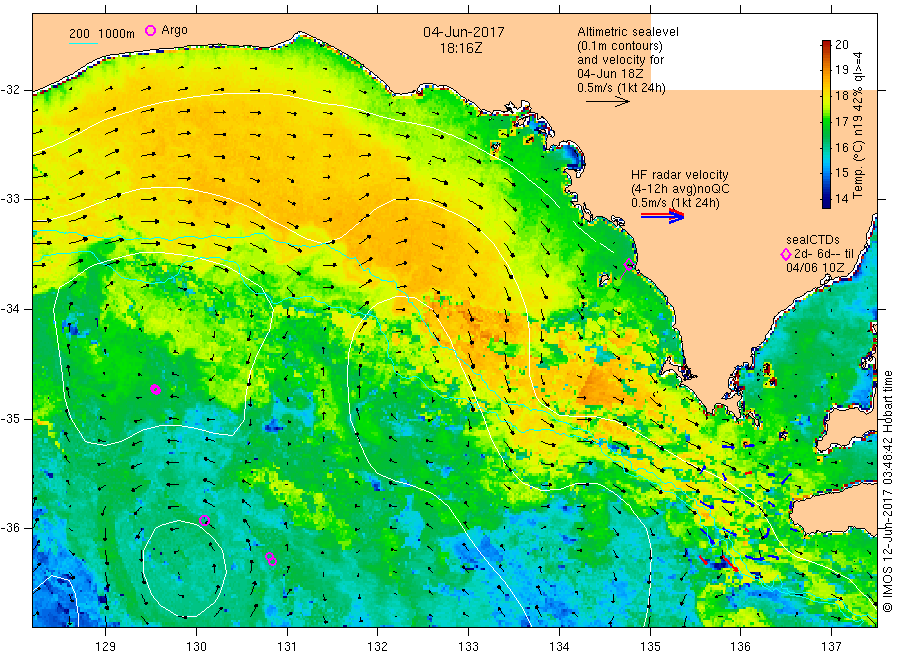Click the temperature colorbar
The image size is (900, 660).
click(826, 124)
